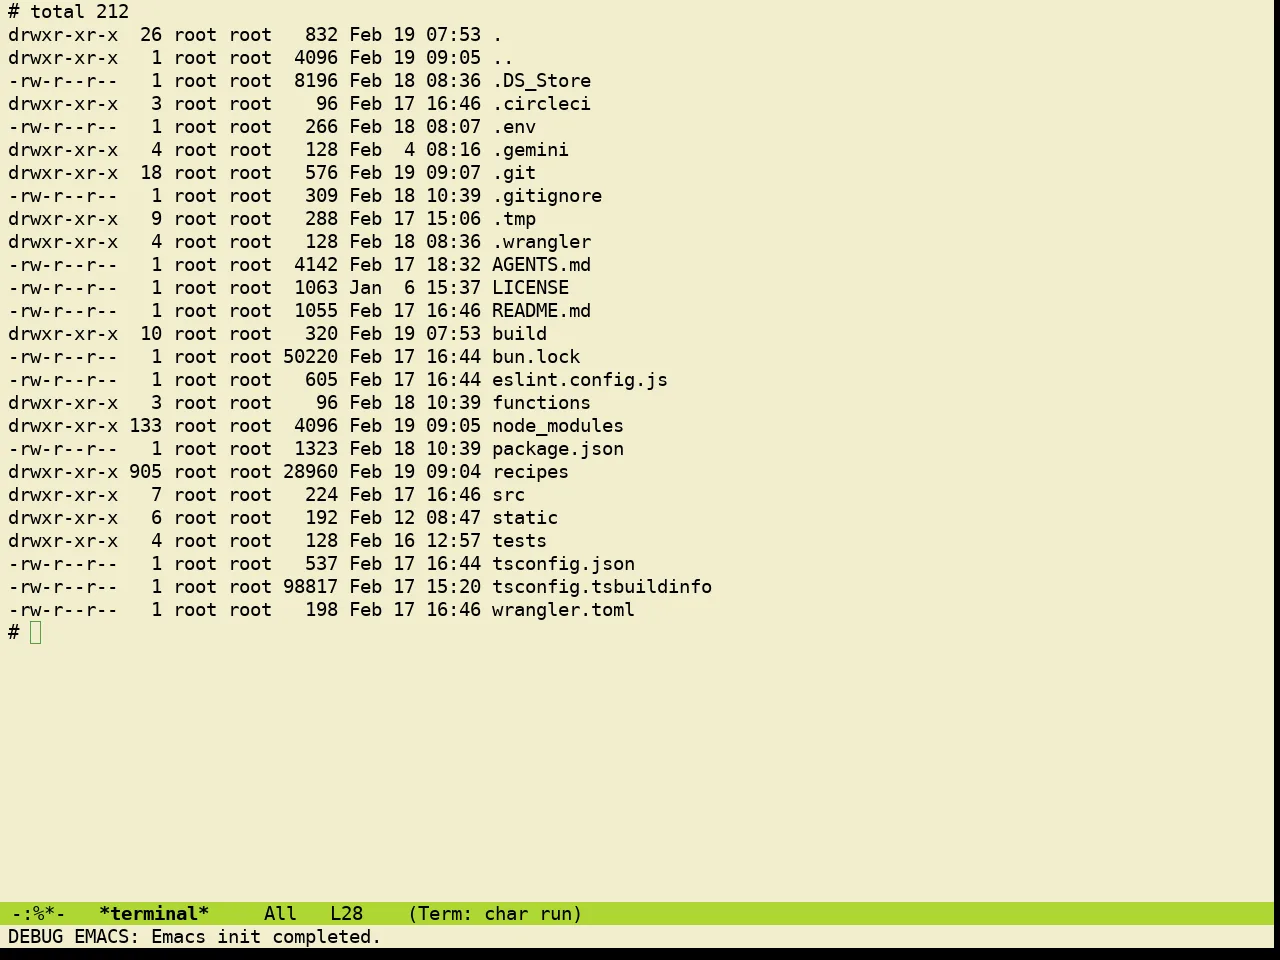Viewport: 1280px width, 960px height.
Task: Click the -:%*- buffer status flags
Action: (x=38, y=914)
